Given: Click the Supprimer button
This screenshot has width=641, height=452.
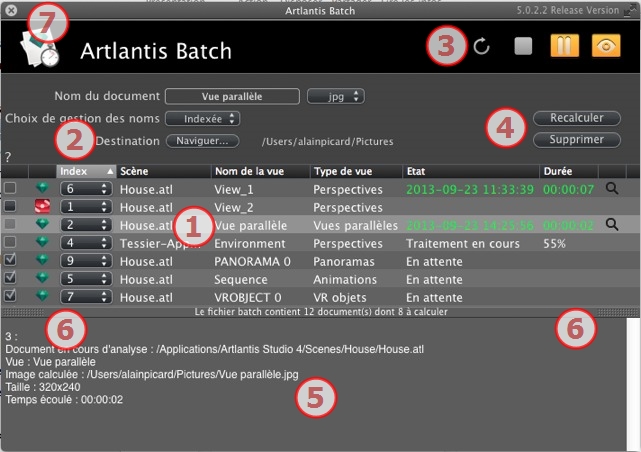Looking at the screenshot, I should tap(576, 140).
